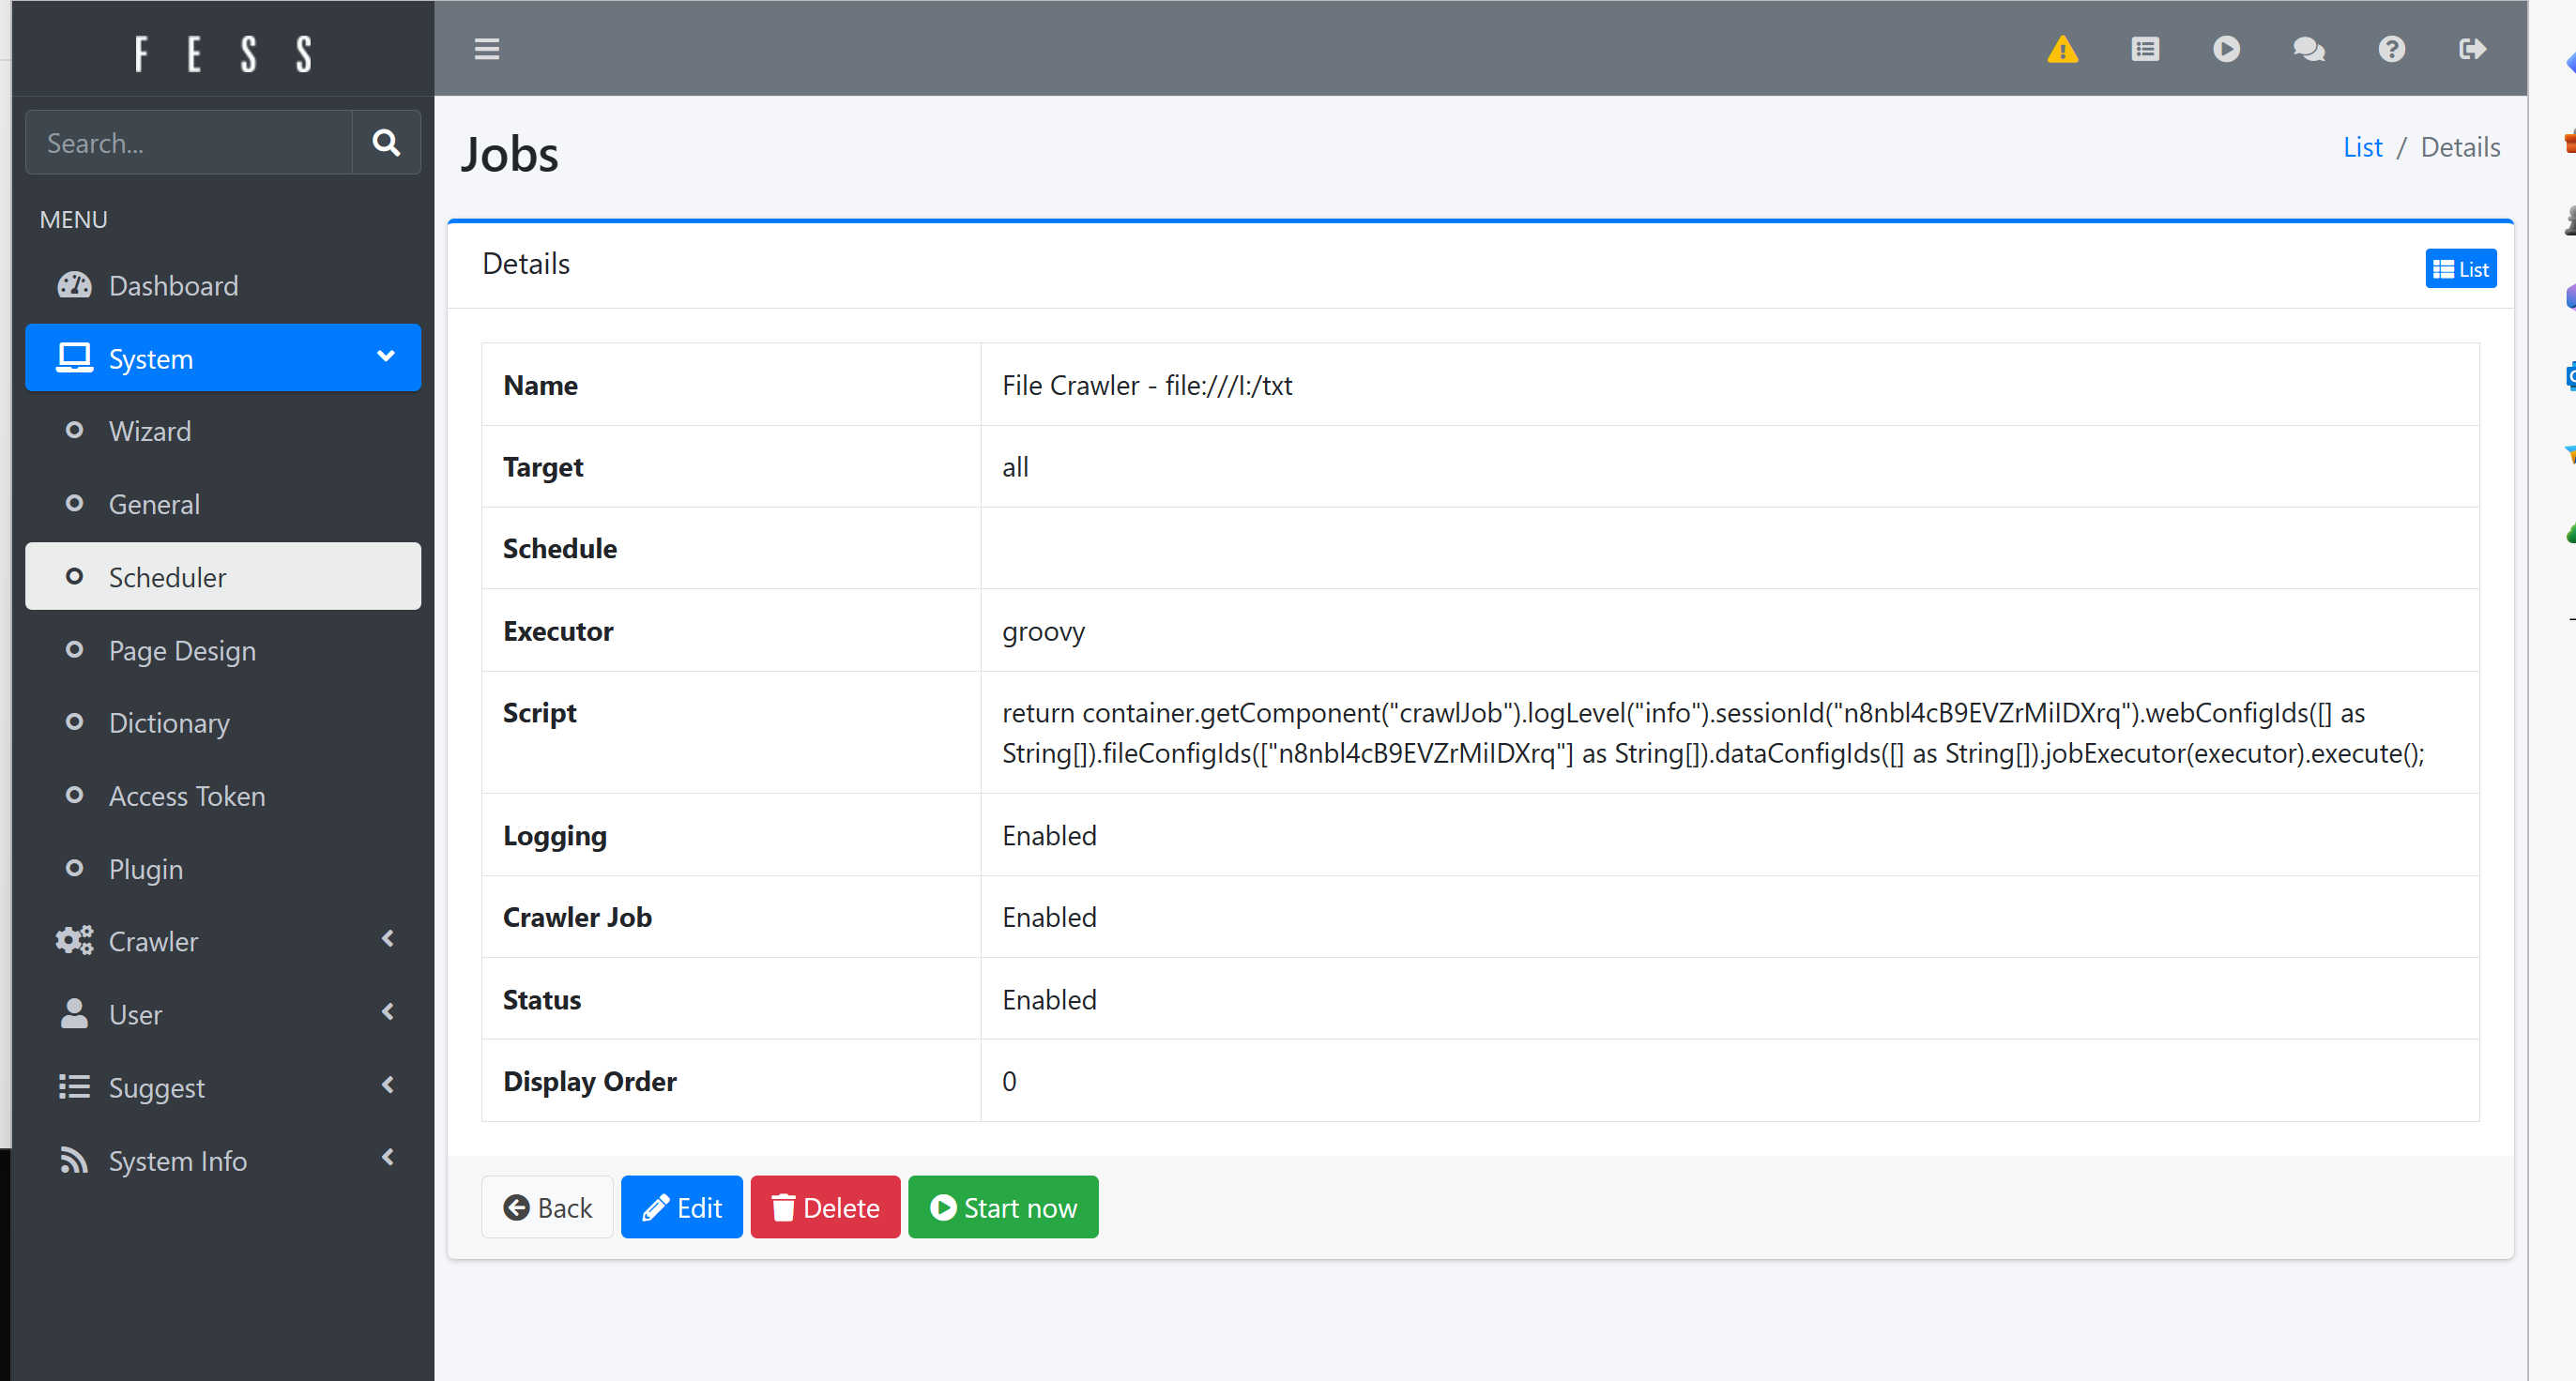This screenshot has height=1381, width=2576.
Task: Open the running jobs play icon
Action: pos(2226,49)
